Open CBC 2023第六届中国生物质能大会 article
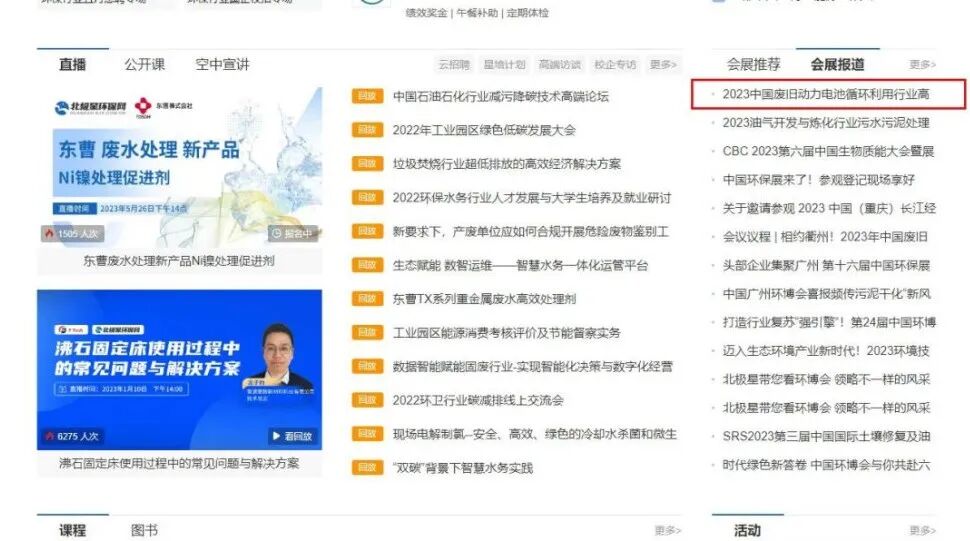The image size is (970, 541). (828, 151)
